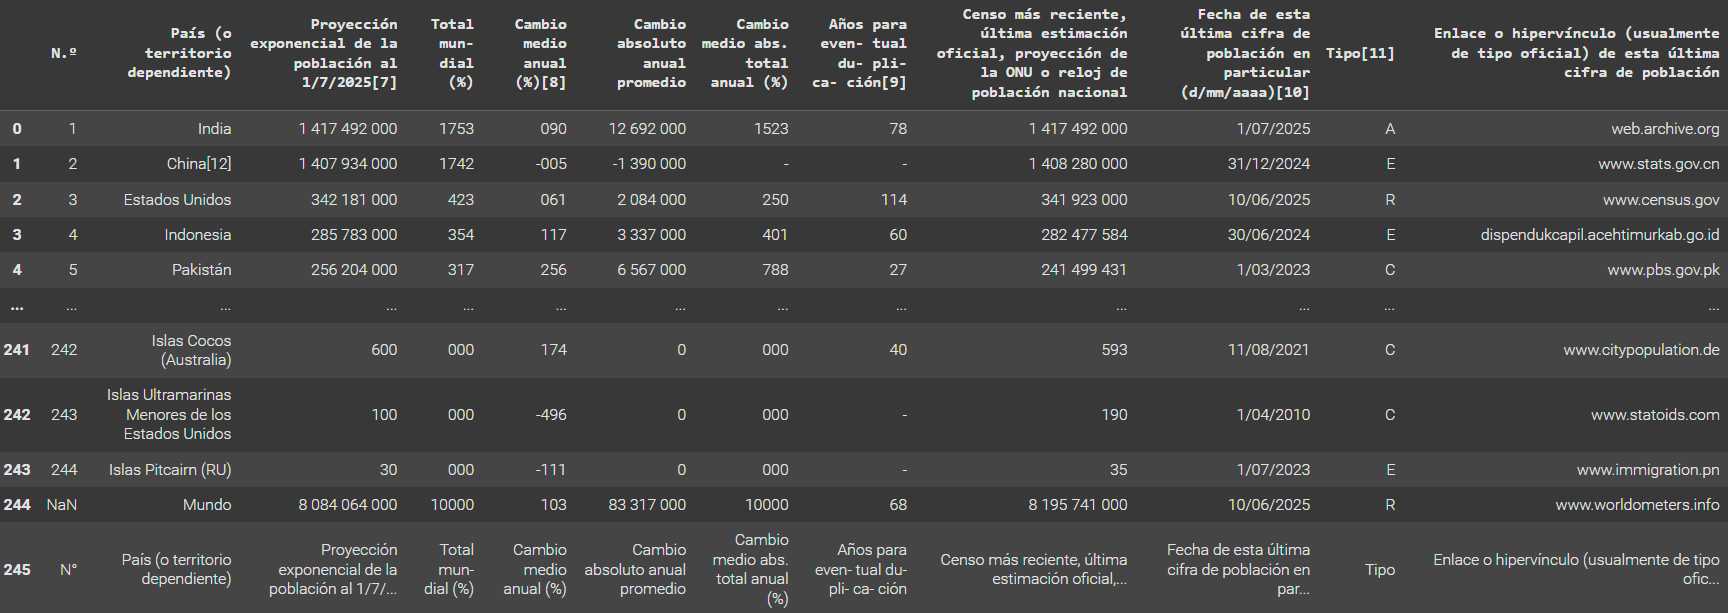Click the www.citypopulation.de link

[1641, 350]
